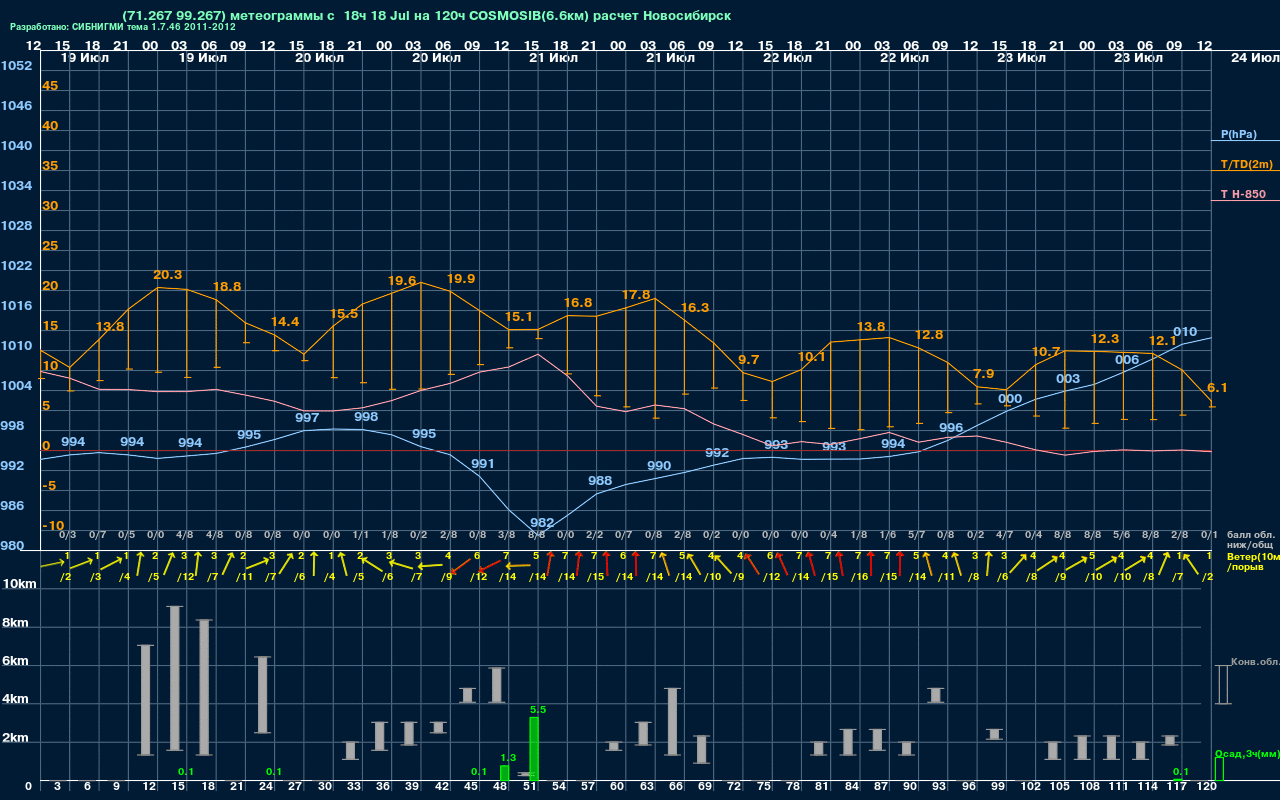This screenshot has height=800, width=1280.
Task: Select the P(hPa) legend label
Action: (x=1239, y=134)
